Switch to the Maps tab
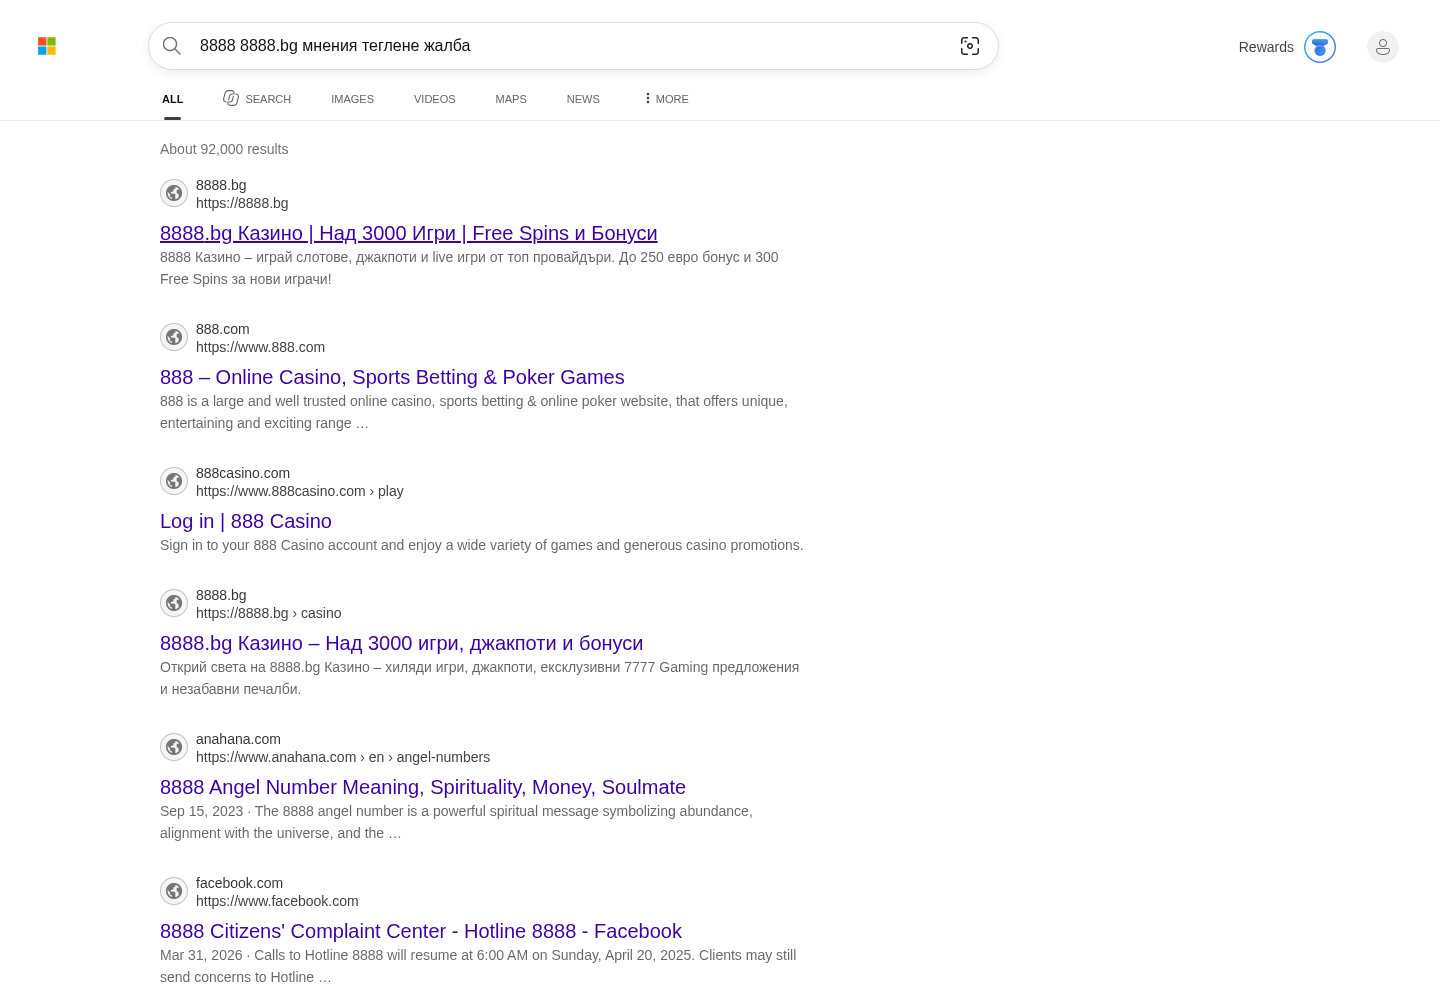The image size is (1440, 1000). [511, 99]
